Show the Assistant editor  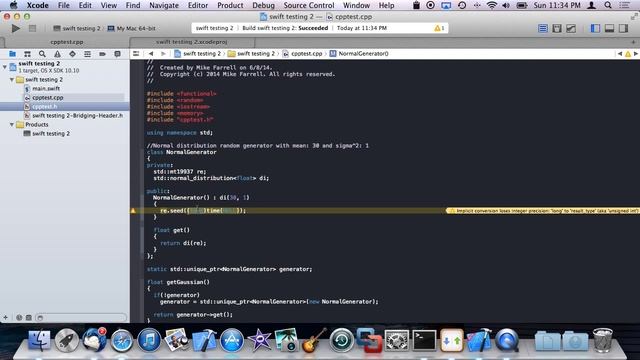coord(557,28)
